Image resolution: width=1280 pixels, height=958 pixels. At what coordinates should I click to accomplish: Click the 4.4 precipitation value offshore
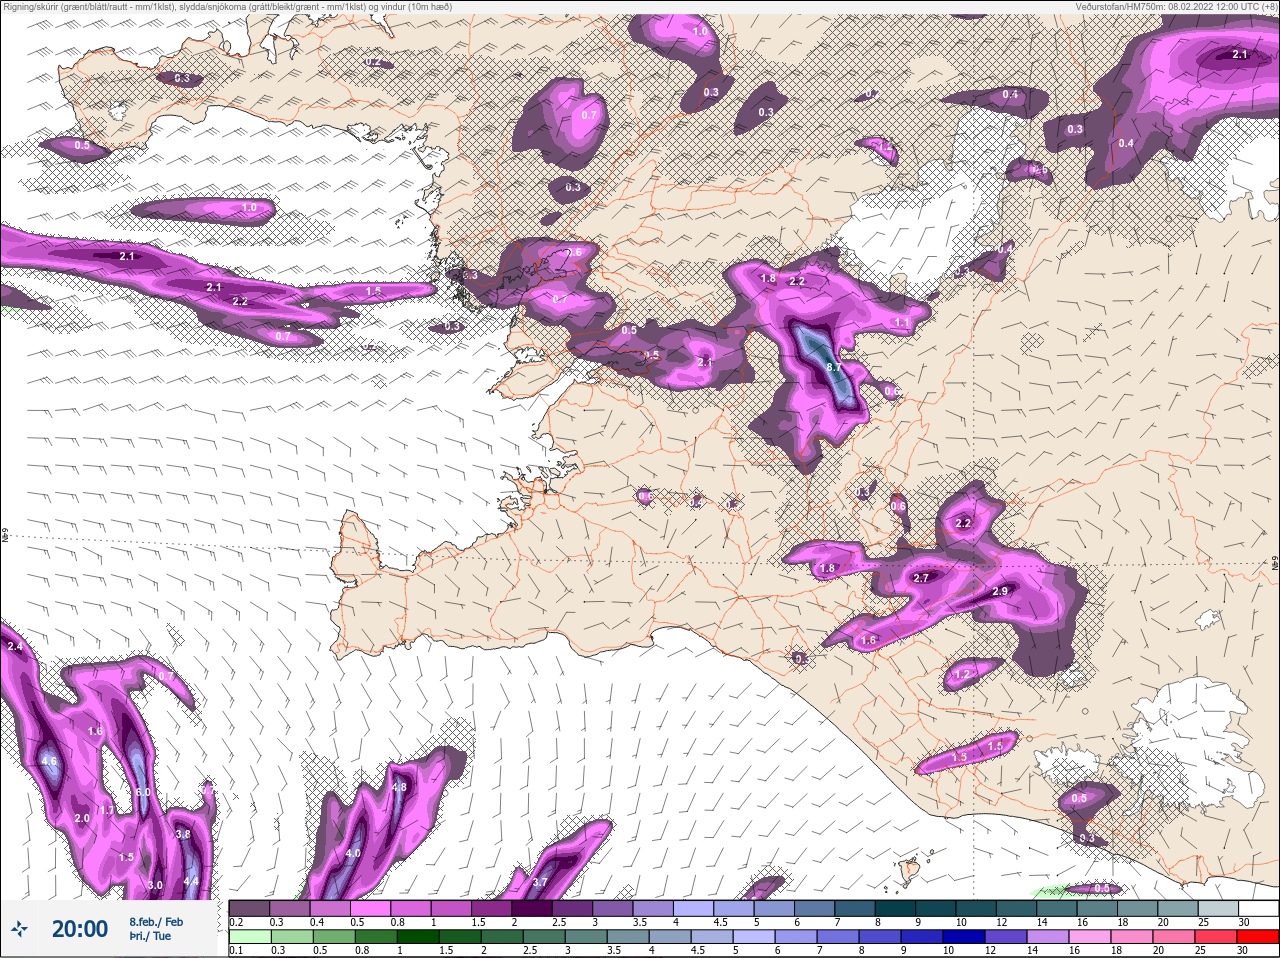click(191, 882)
